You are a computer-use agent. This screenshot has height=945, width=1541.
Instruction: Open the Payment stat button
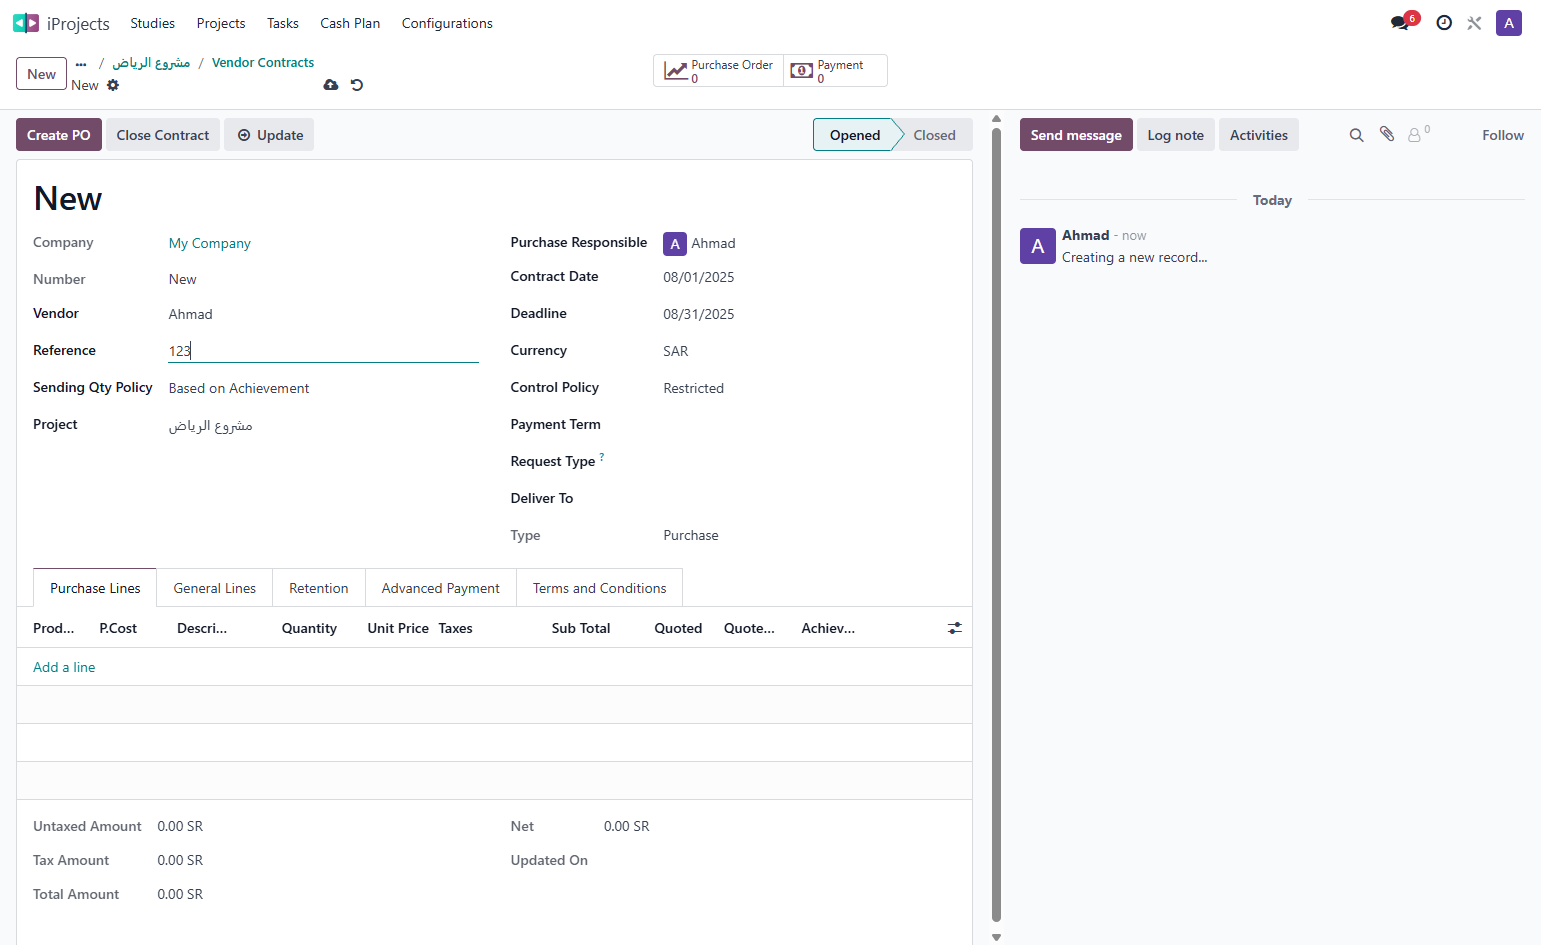(835, 71)
